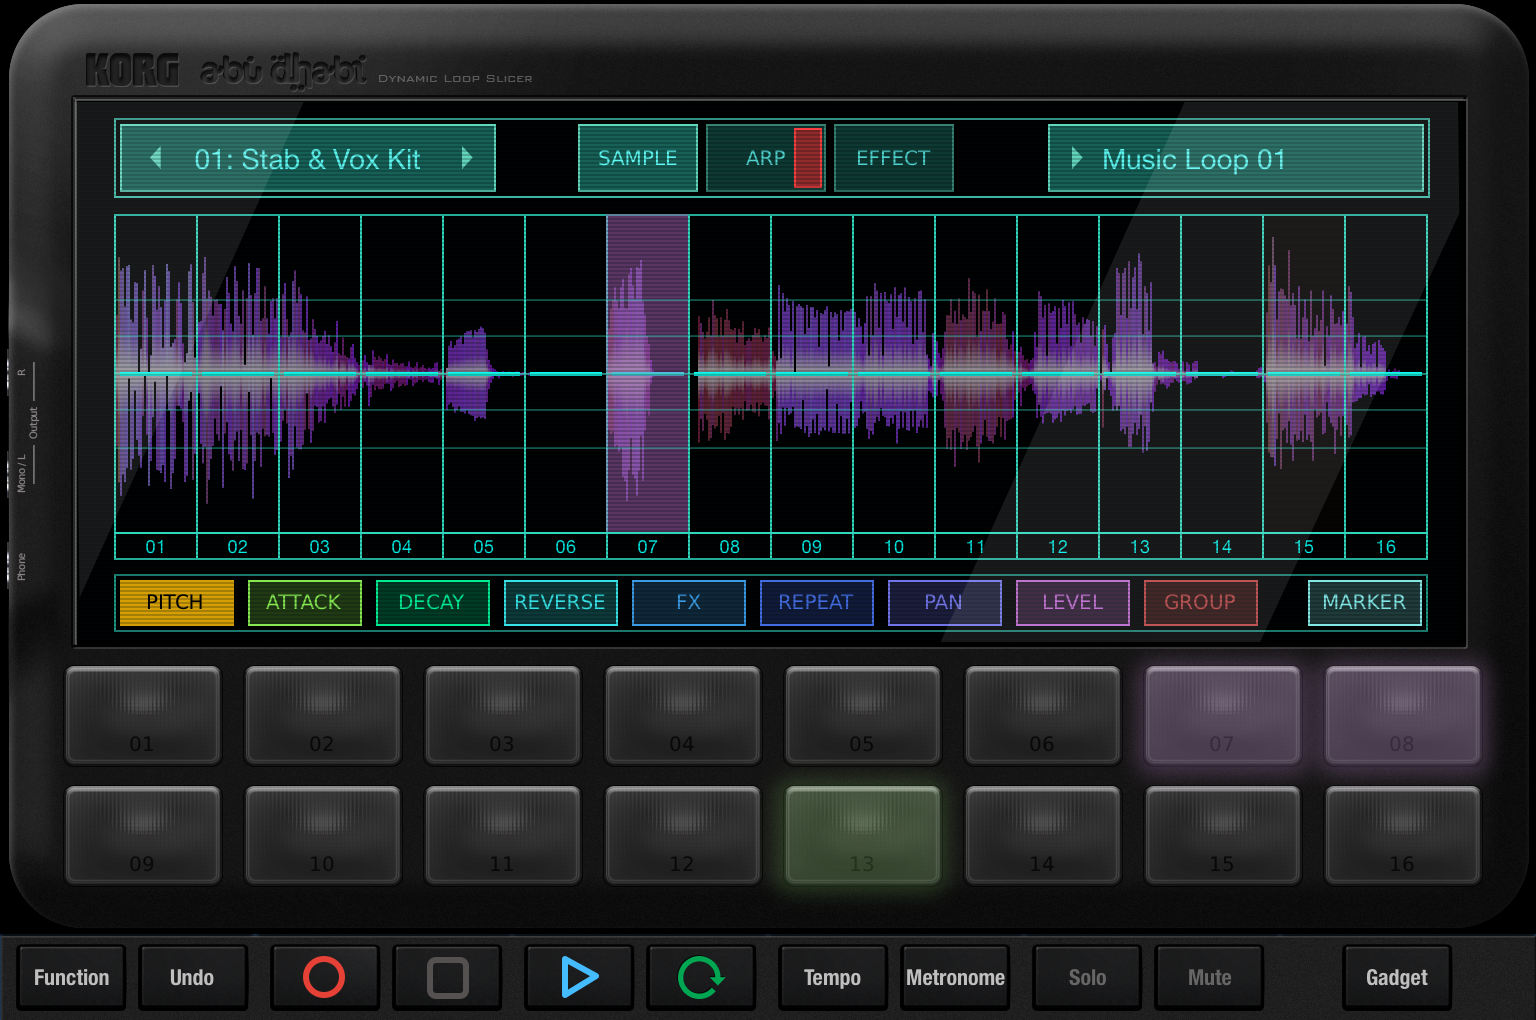Tap drum pad 04
Viewport: 1536px width, 1020px height.
click(x=683, y=715)
